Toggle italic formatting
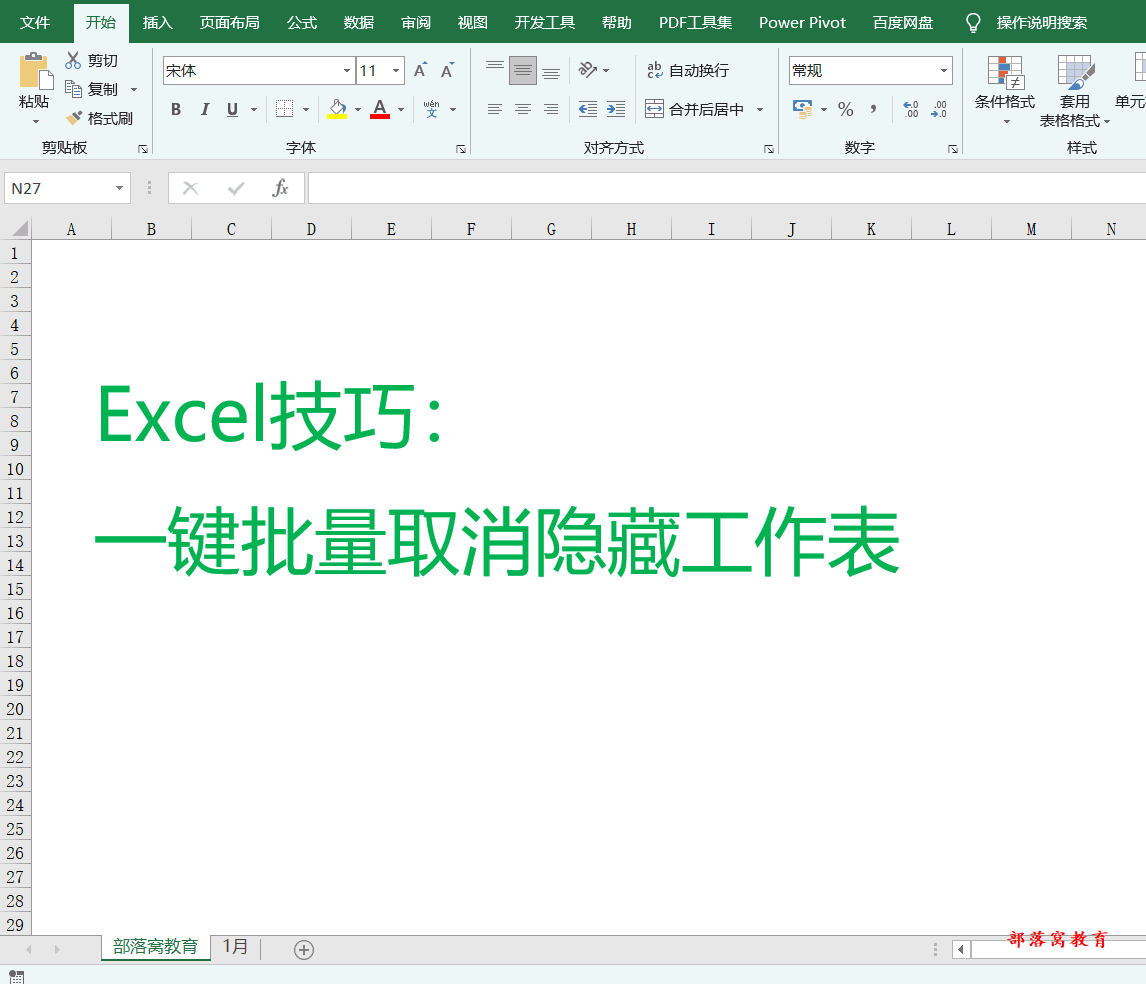The image size is (1146, 984). tap(205, 109)
